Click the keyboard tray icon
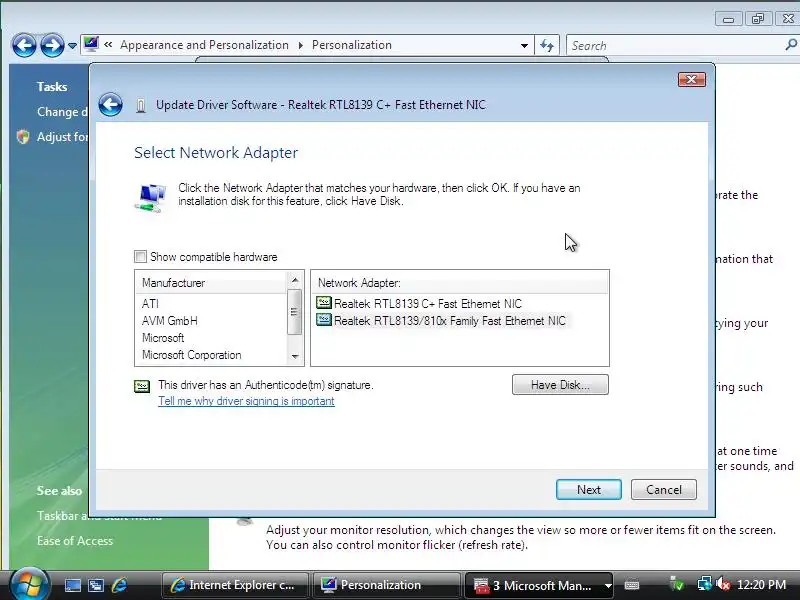 point(632,585)
